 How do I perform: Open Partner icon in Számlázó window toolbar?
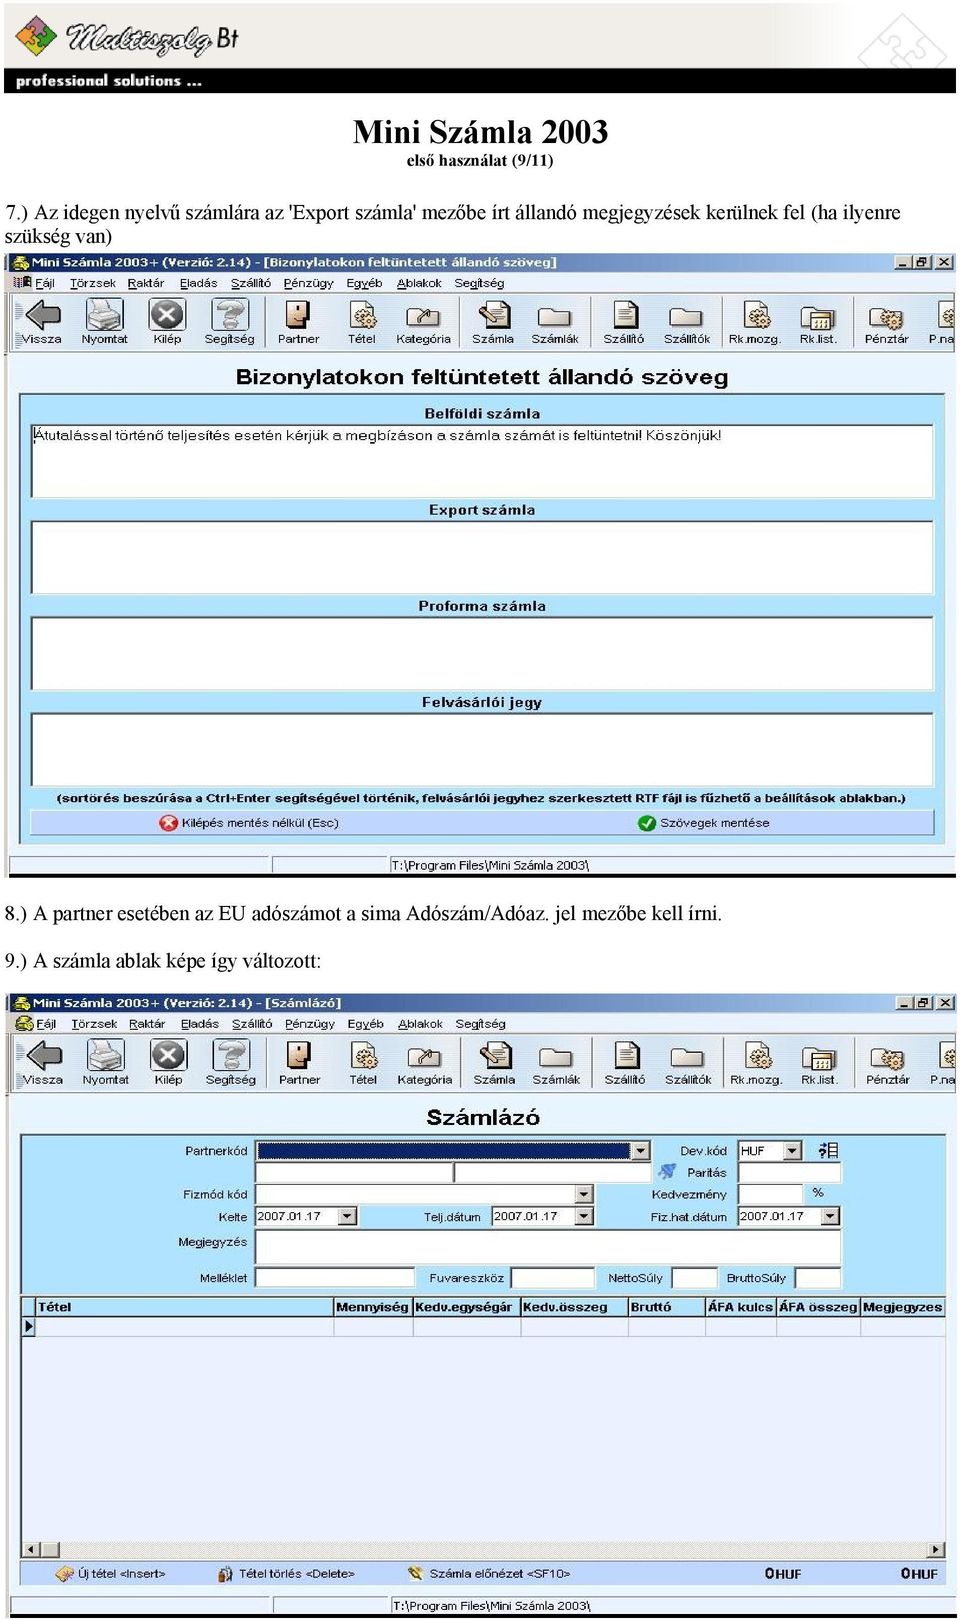[299, 1056]
